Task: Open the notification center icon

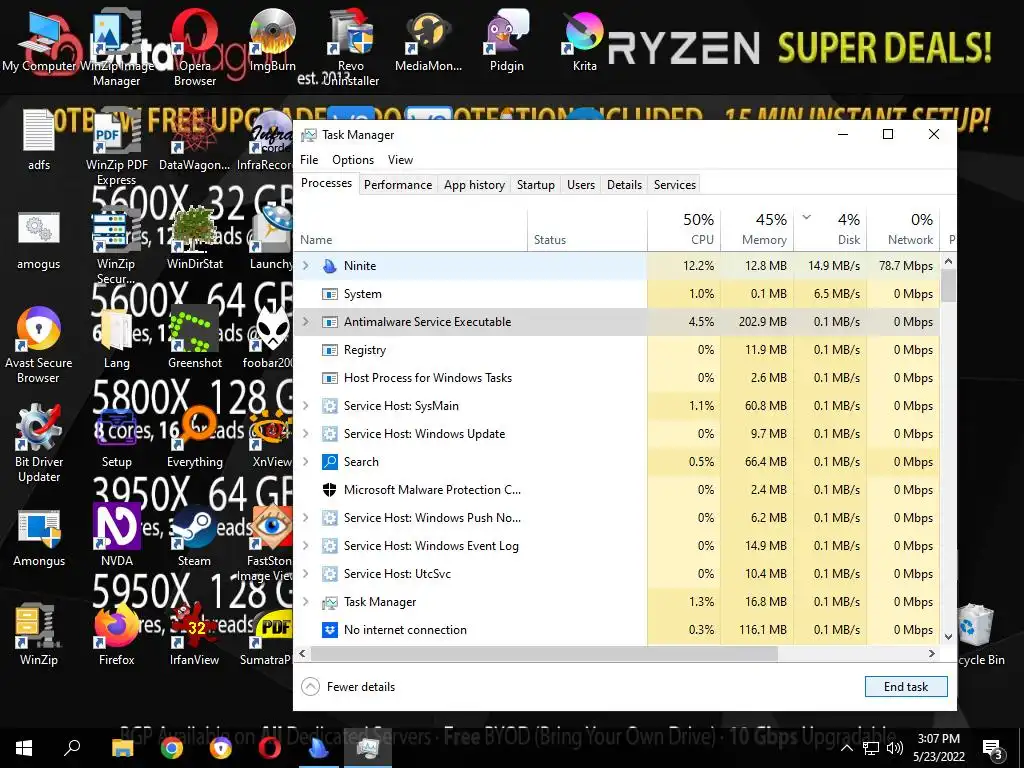Action: (993, 749)
